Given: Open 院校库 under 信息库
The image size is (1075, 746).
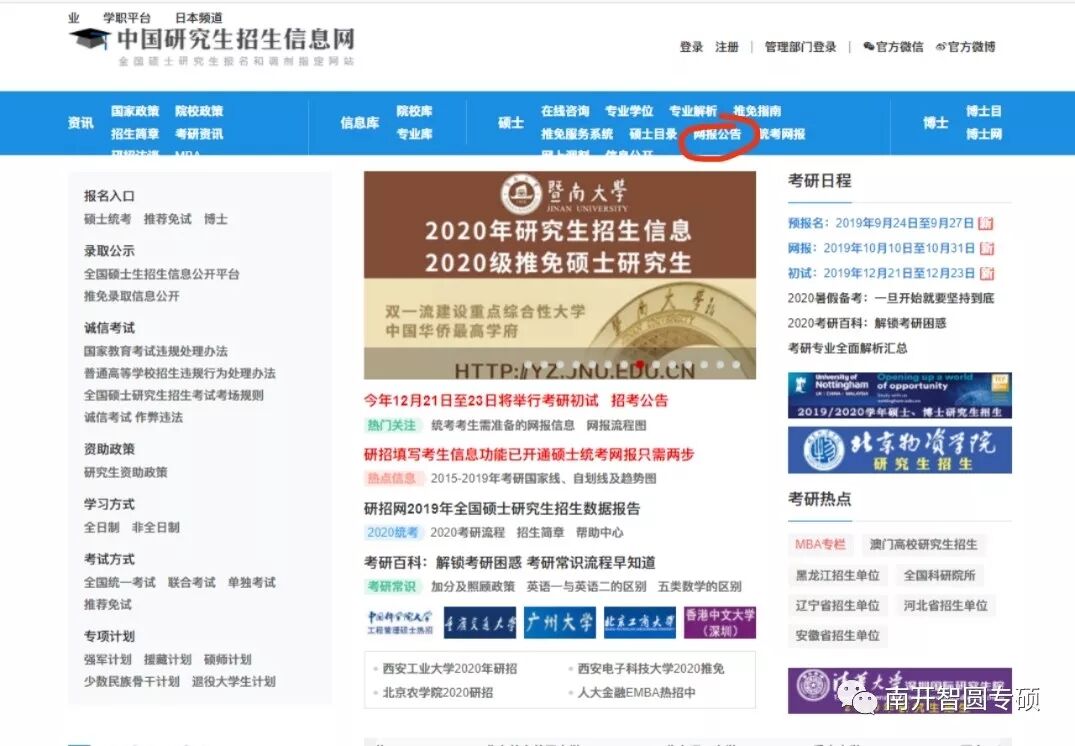Looking at the screenshot, I should point(414,111).
